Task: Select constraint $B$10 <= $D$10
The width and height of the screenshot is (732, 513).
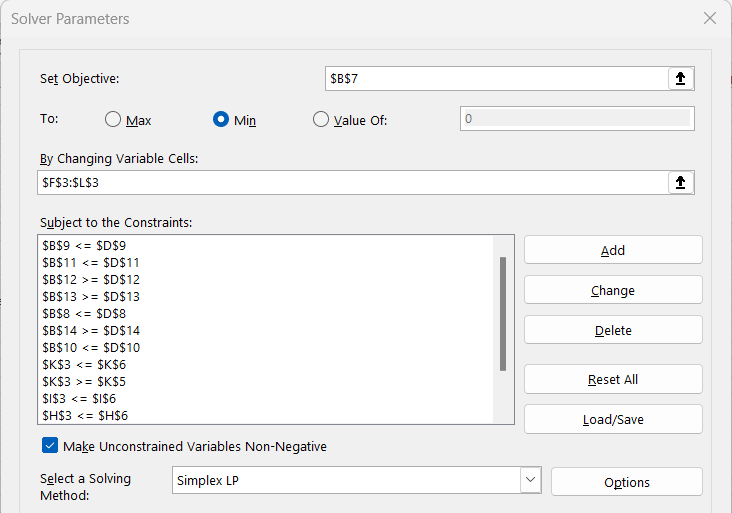Action: (91, 348)
